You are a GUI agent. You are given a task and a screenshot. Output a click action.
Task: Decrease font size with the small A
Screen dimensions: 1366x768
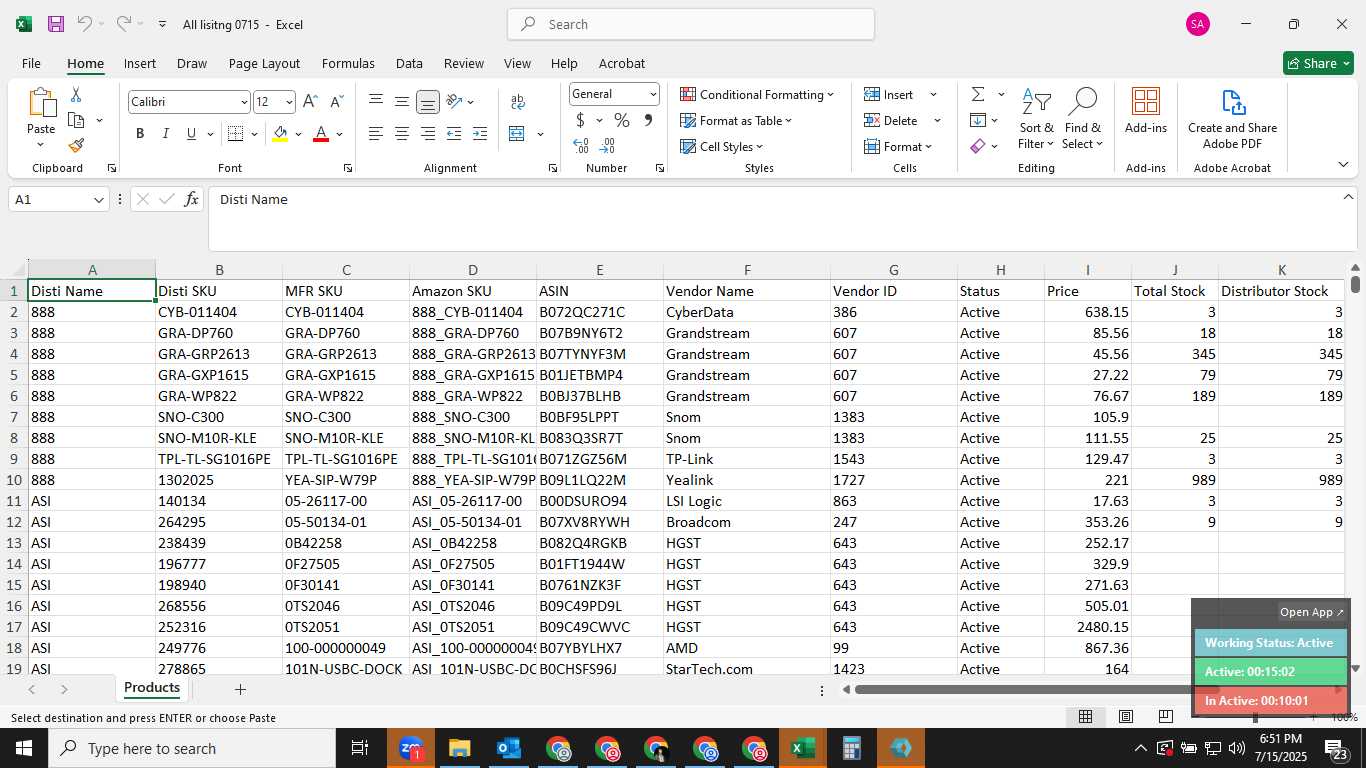(x=336, y=102)
